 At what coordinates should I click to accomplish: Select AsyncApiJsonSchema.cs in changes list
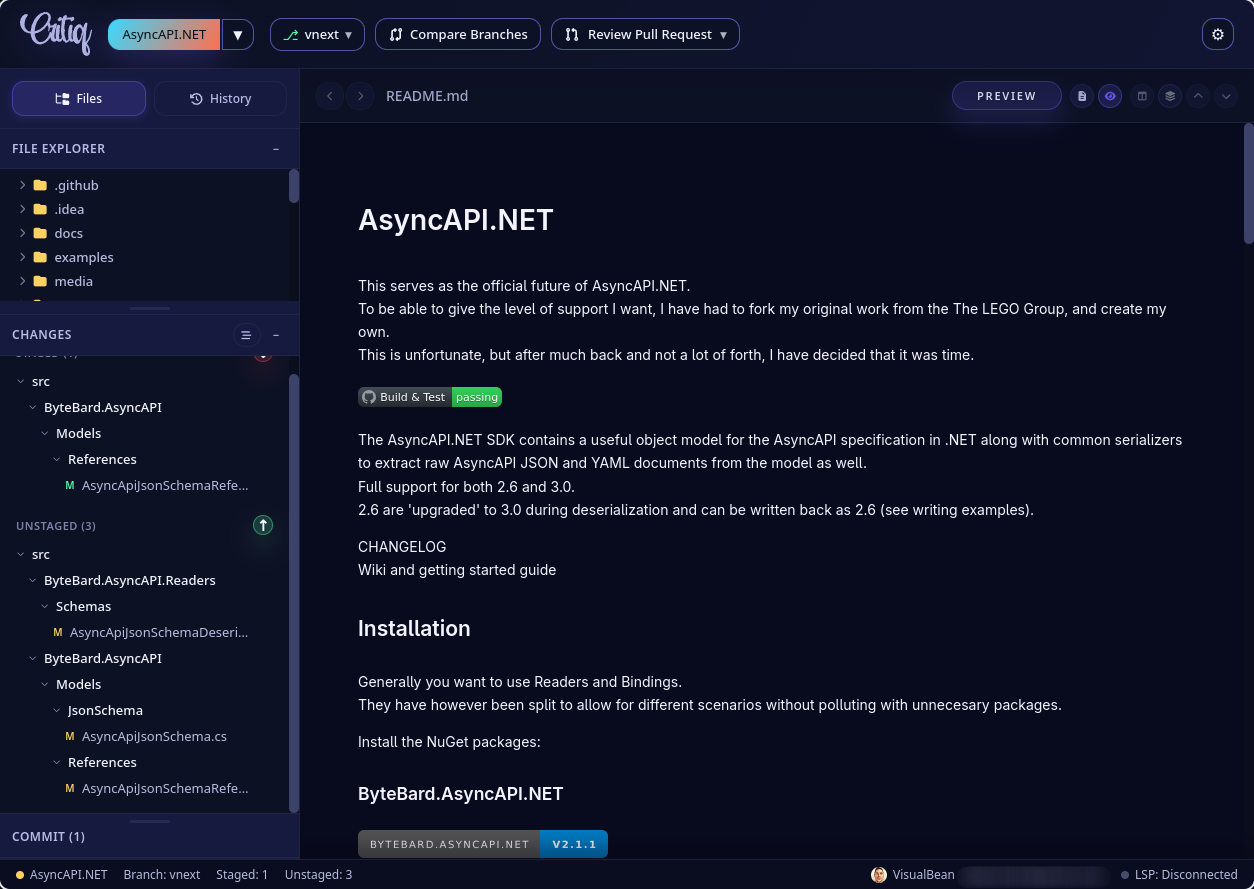pos(153,736)
